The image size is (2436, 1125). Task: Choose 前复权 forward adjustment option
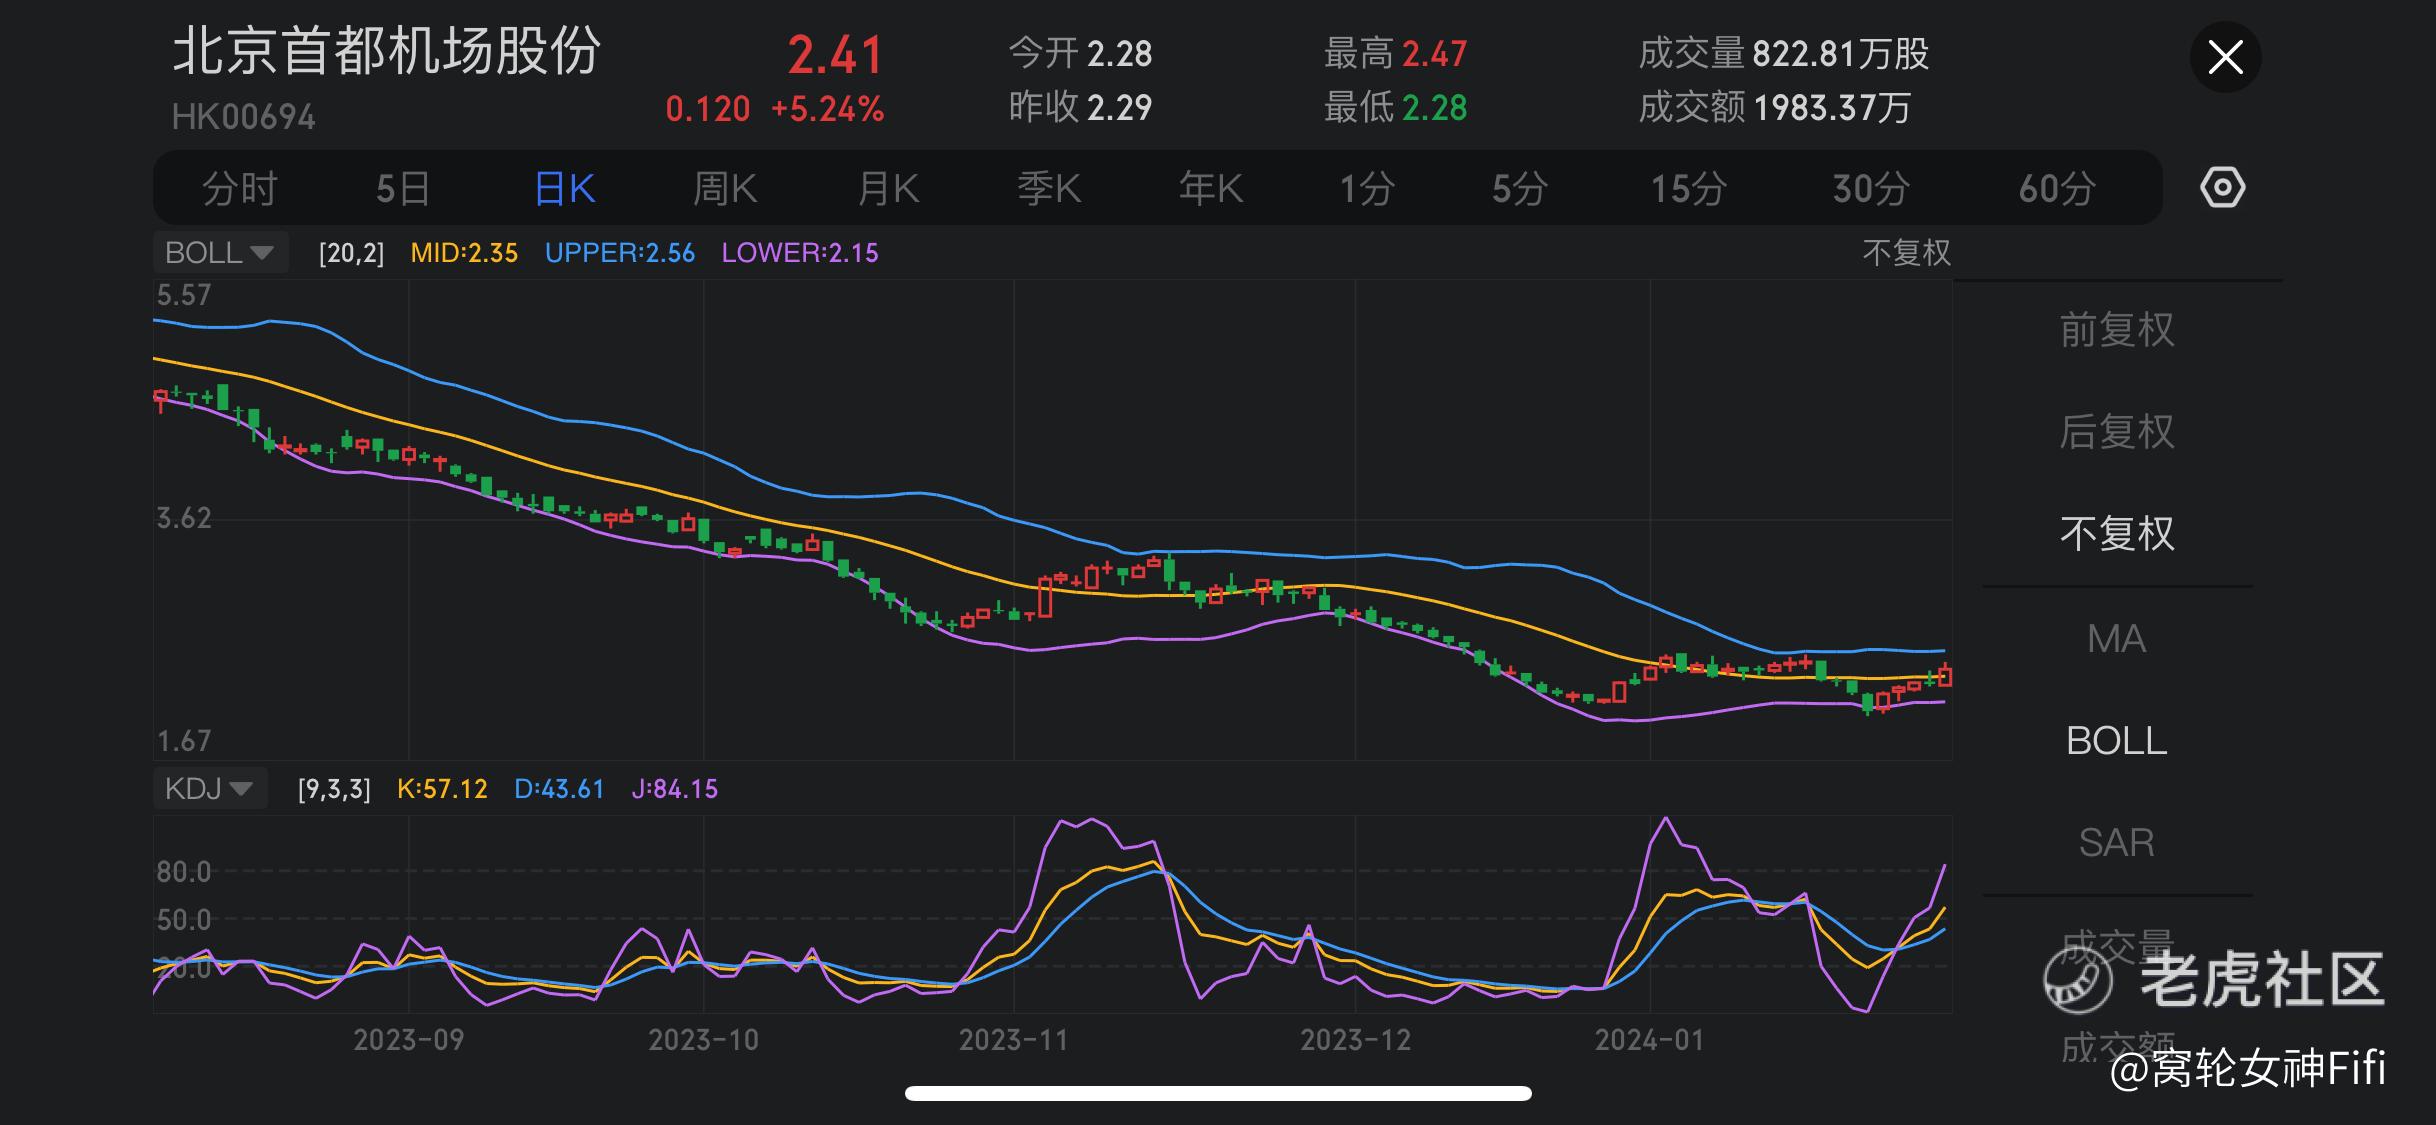tap(2117, 330)
